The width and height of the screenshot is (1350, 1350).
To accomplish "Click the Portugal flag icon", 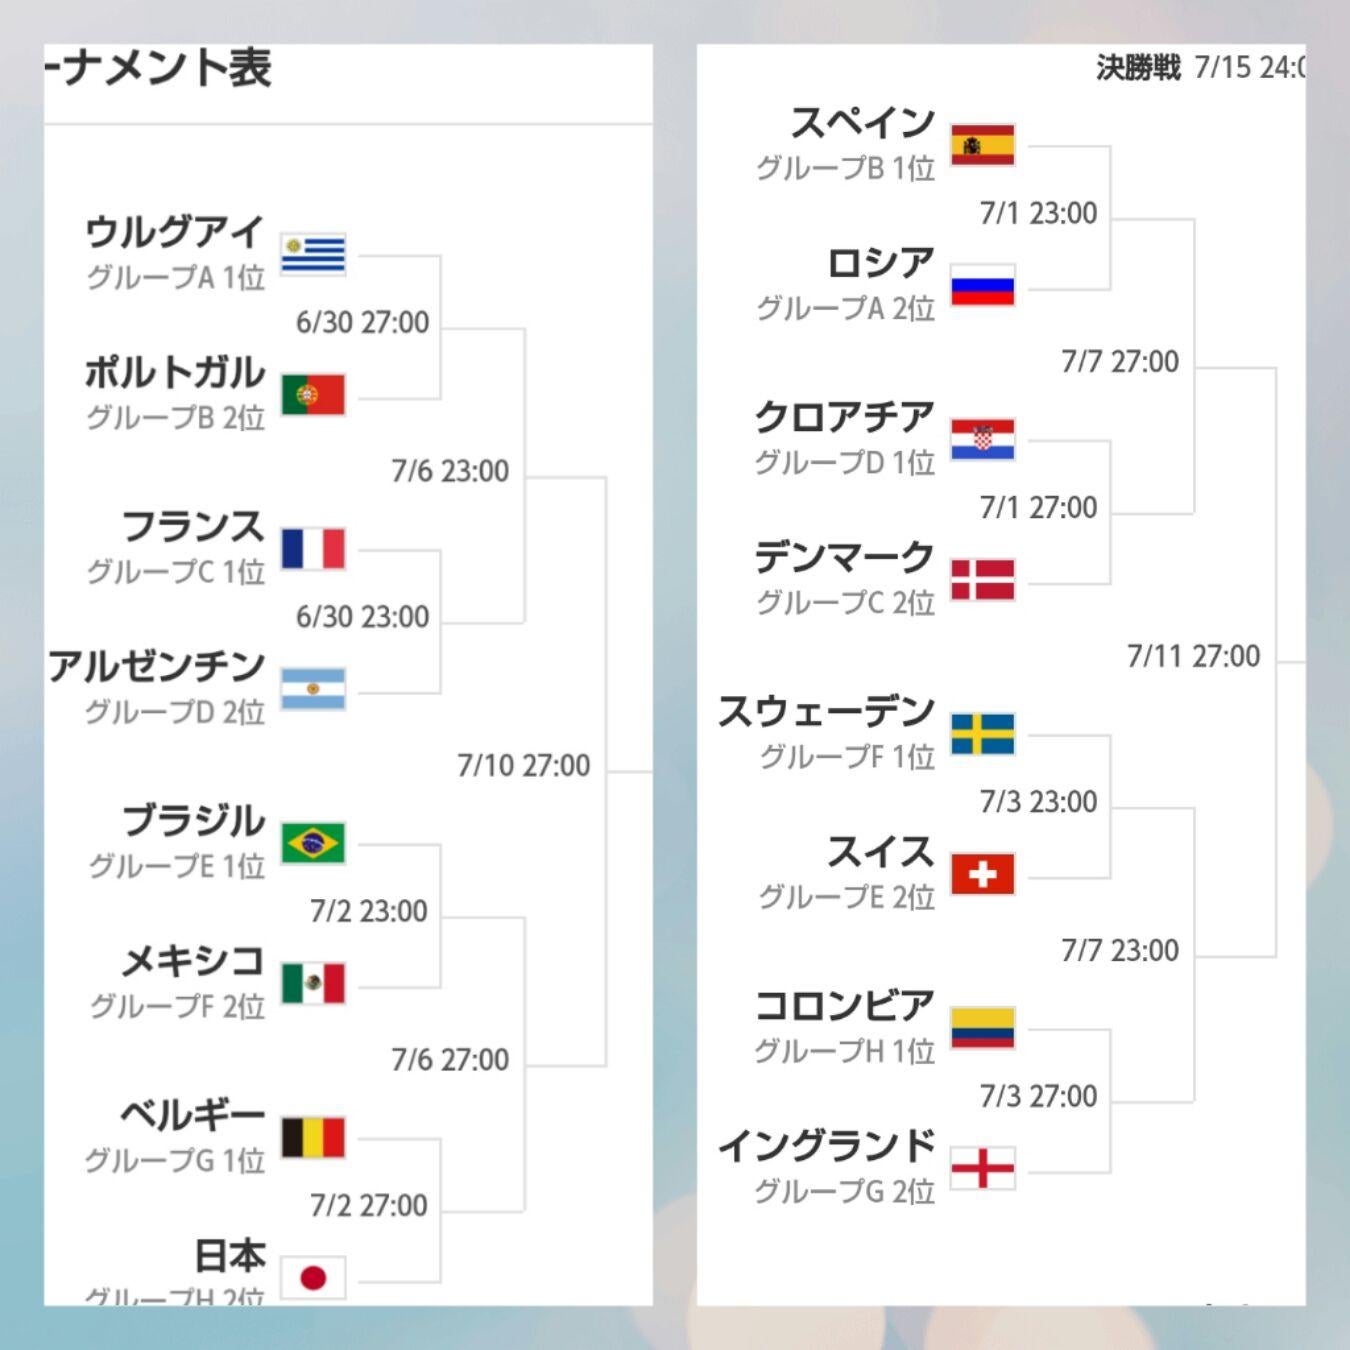I will click(x=313, y=395).
